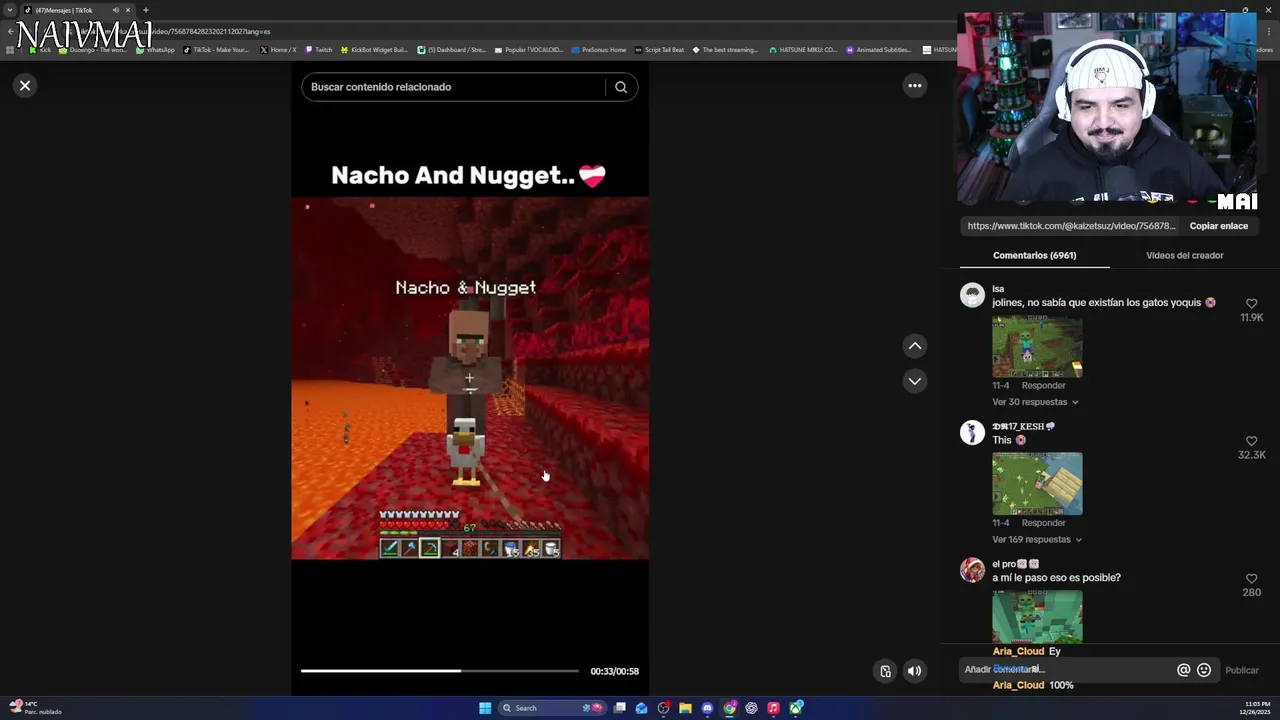Open the WhatsApp bookmark
Screen dimensions: 1280x720
[153, 50]
